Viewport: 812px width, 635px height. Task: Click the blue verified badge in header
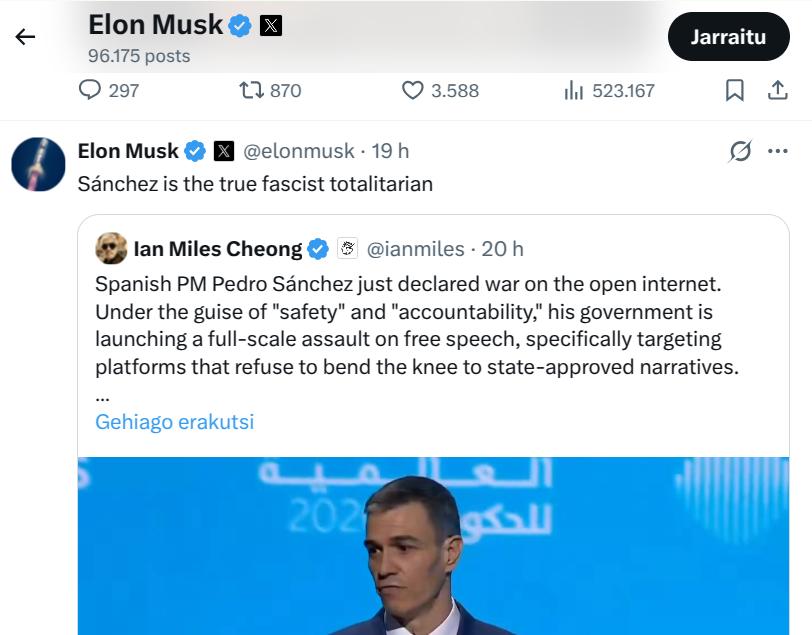point(240,25)
